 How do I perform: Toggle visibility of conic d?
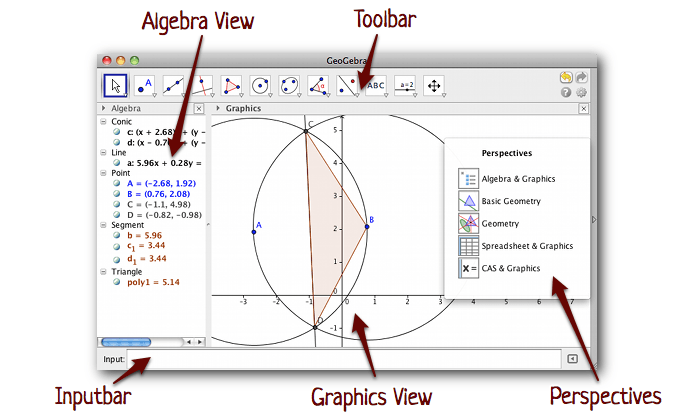tap(117, 142)
